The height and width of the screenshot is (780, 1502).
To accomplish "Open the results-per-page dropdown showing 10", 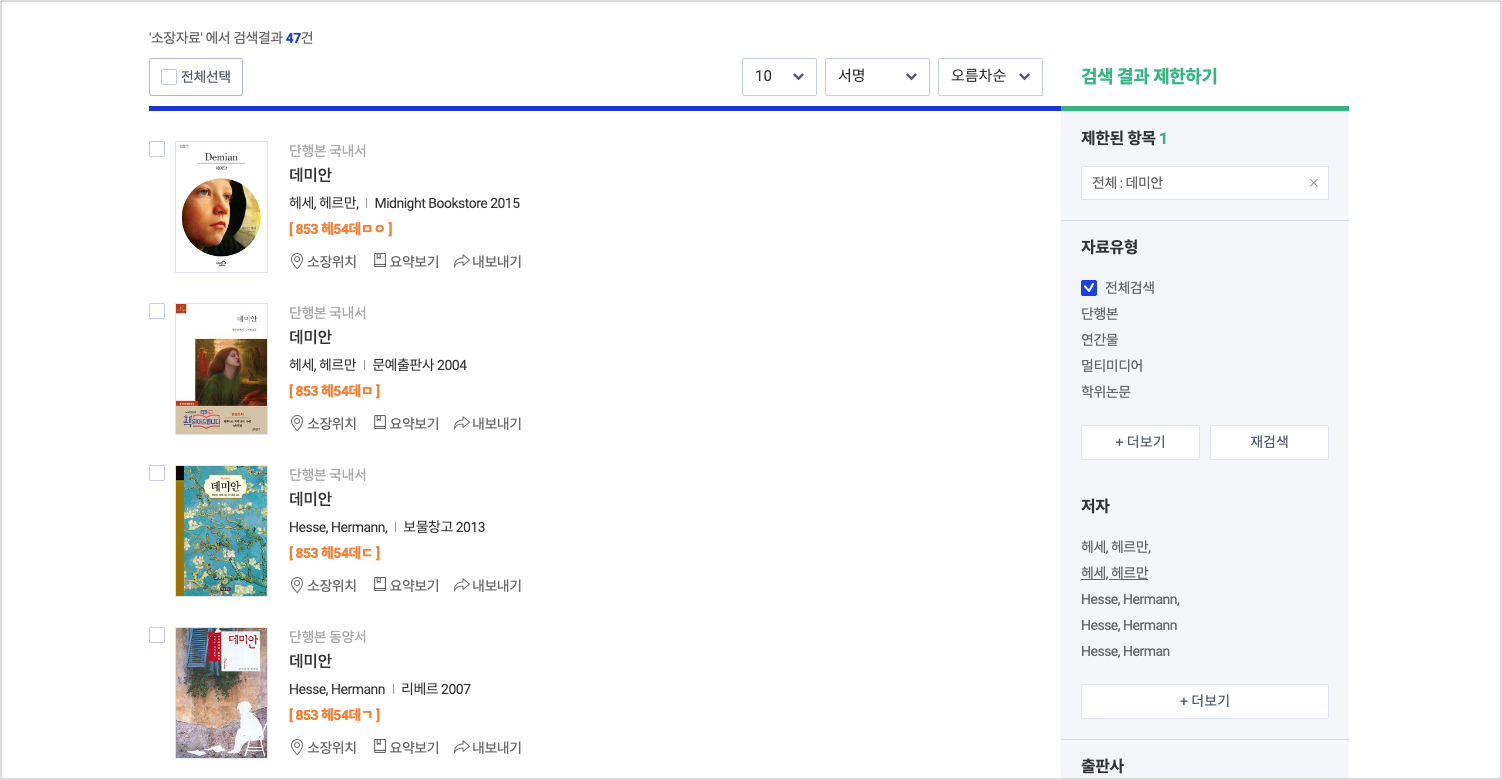I will 779,77.
